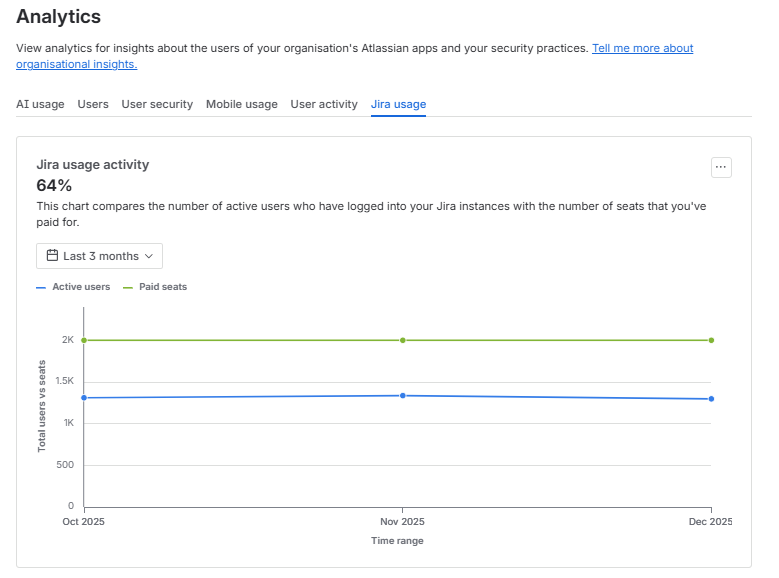Click the 64% usage value
Image resolution: width=779 pixels, height=578 pixels.
click(54, 185)
